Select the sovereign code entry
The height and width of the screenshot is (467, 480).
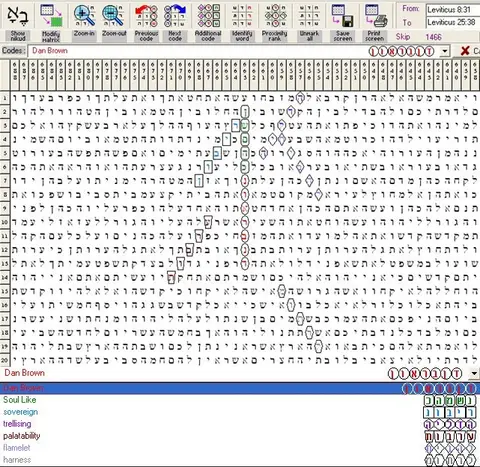click(x=20, y=412)
